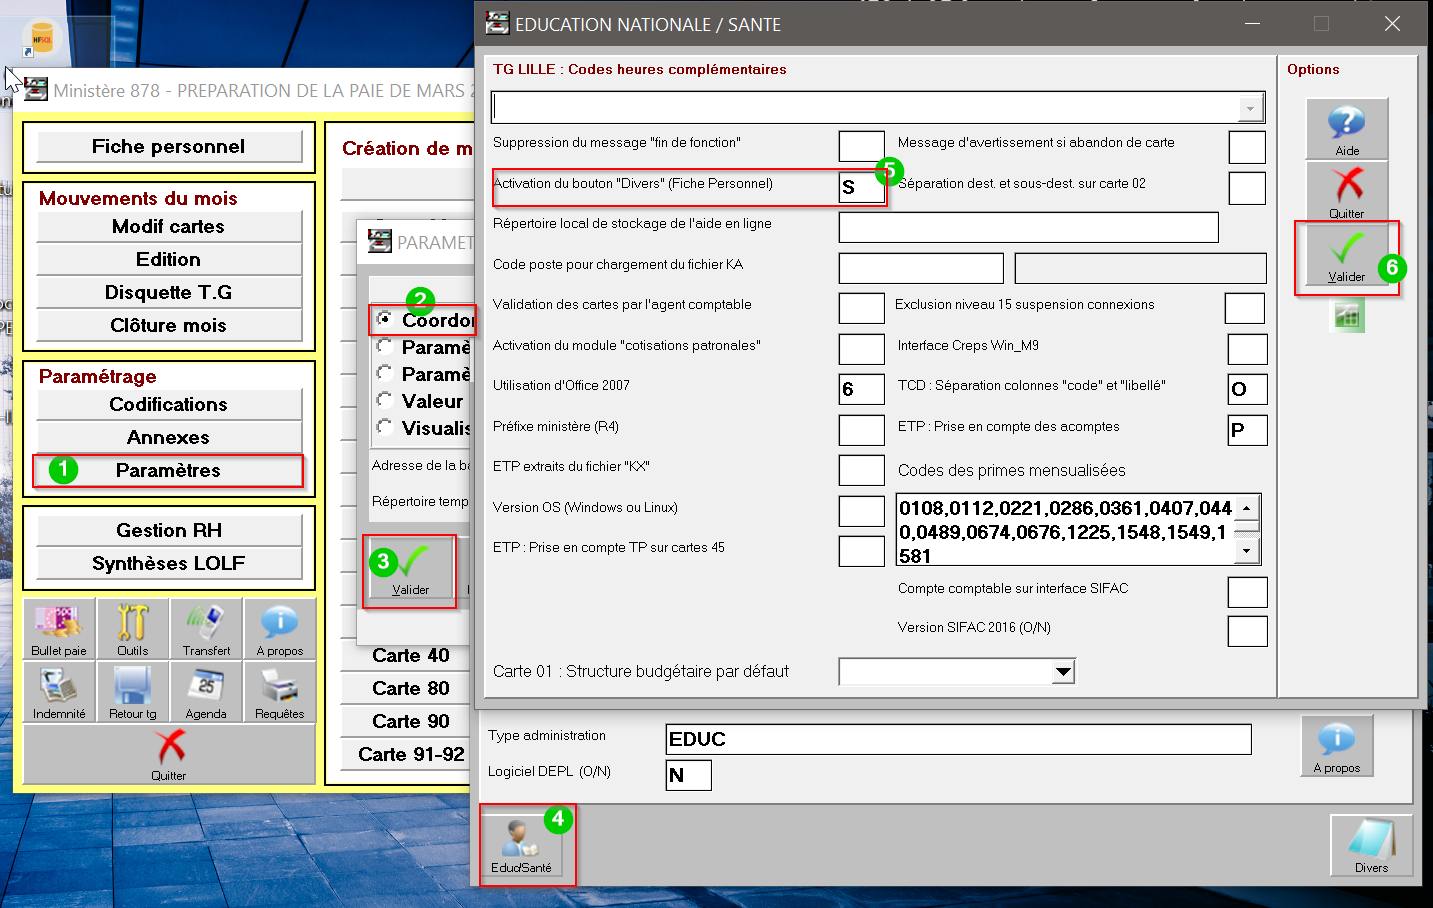Click the green Valider checkmark in Options

tap(1346, 254)
